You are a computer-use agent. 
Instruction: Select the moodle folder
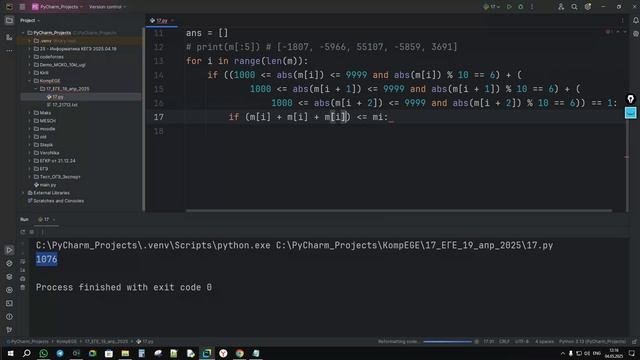pos(44,129)
